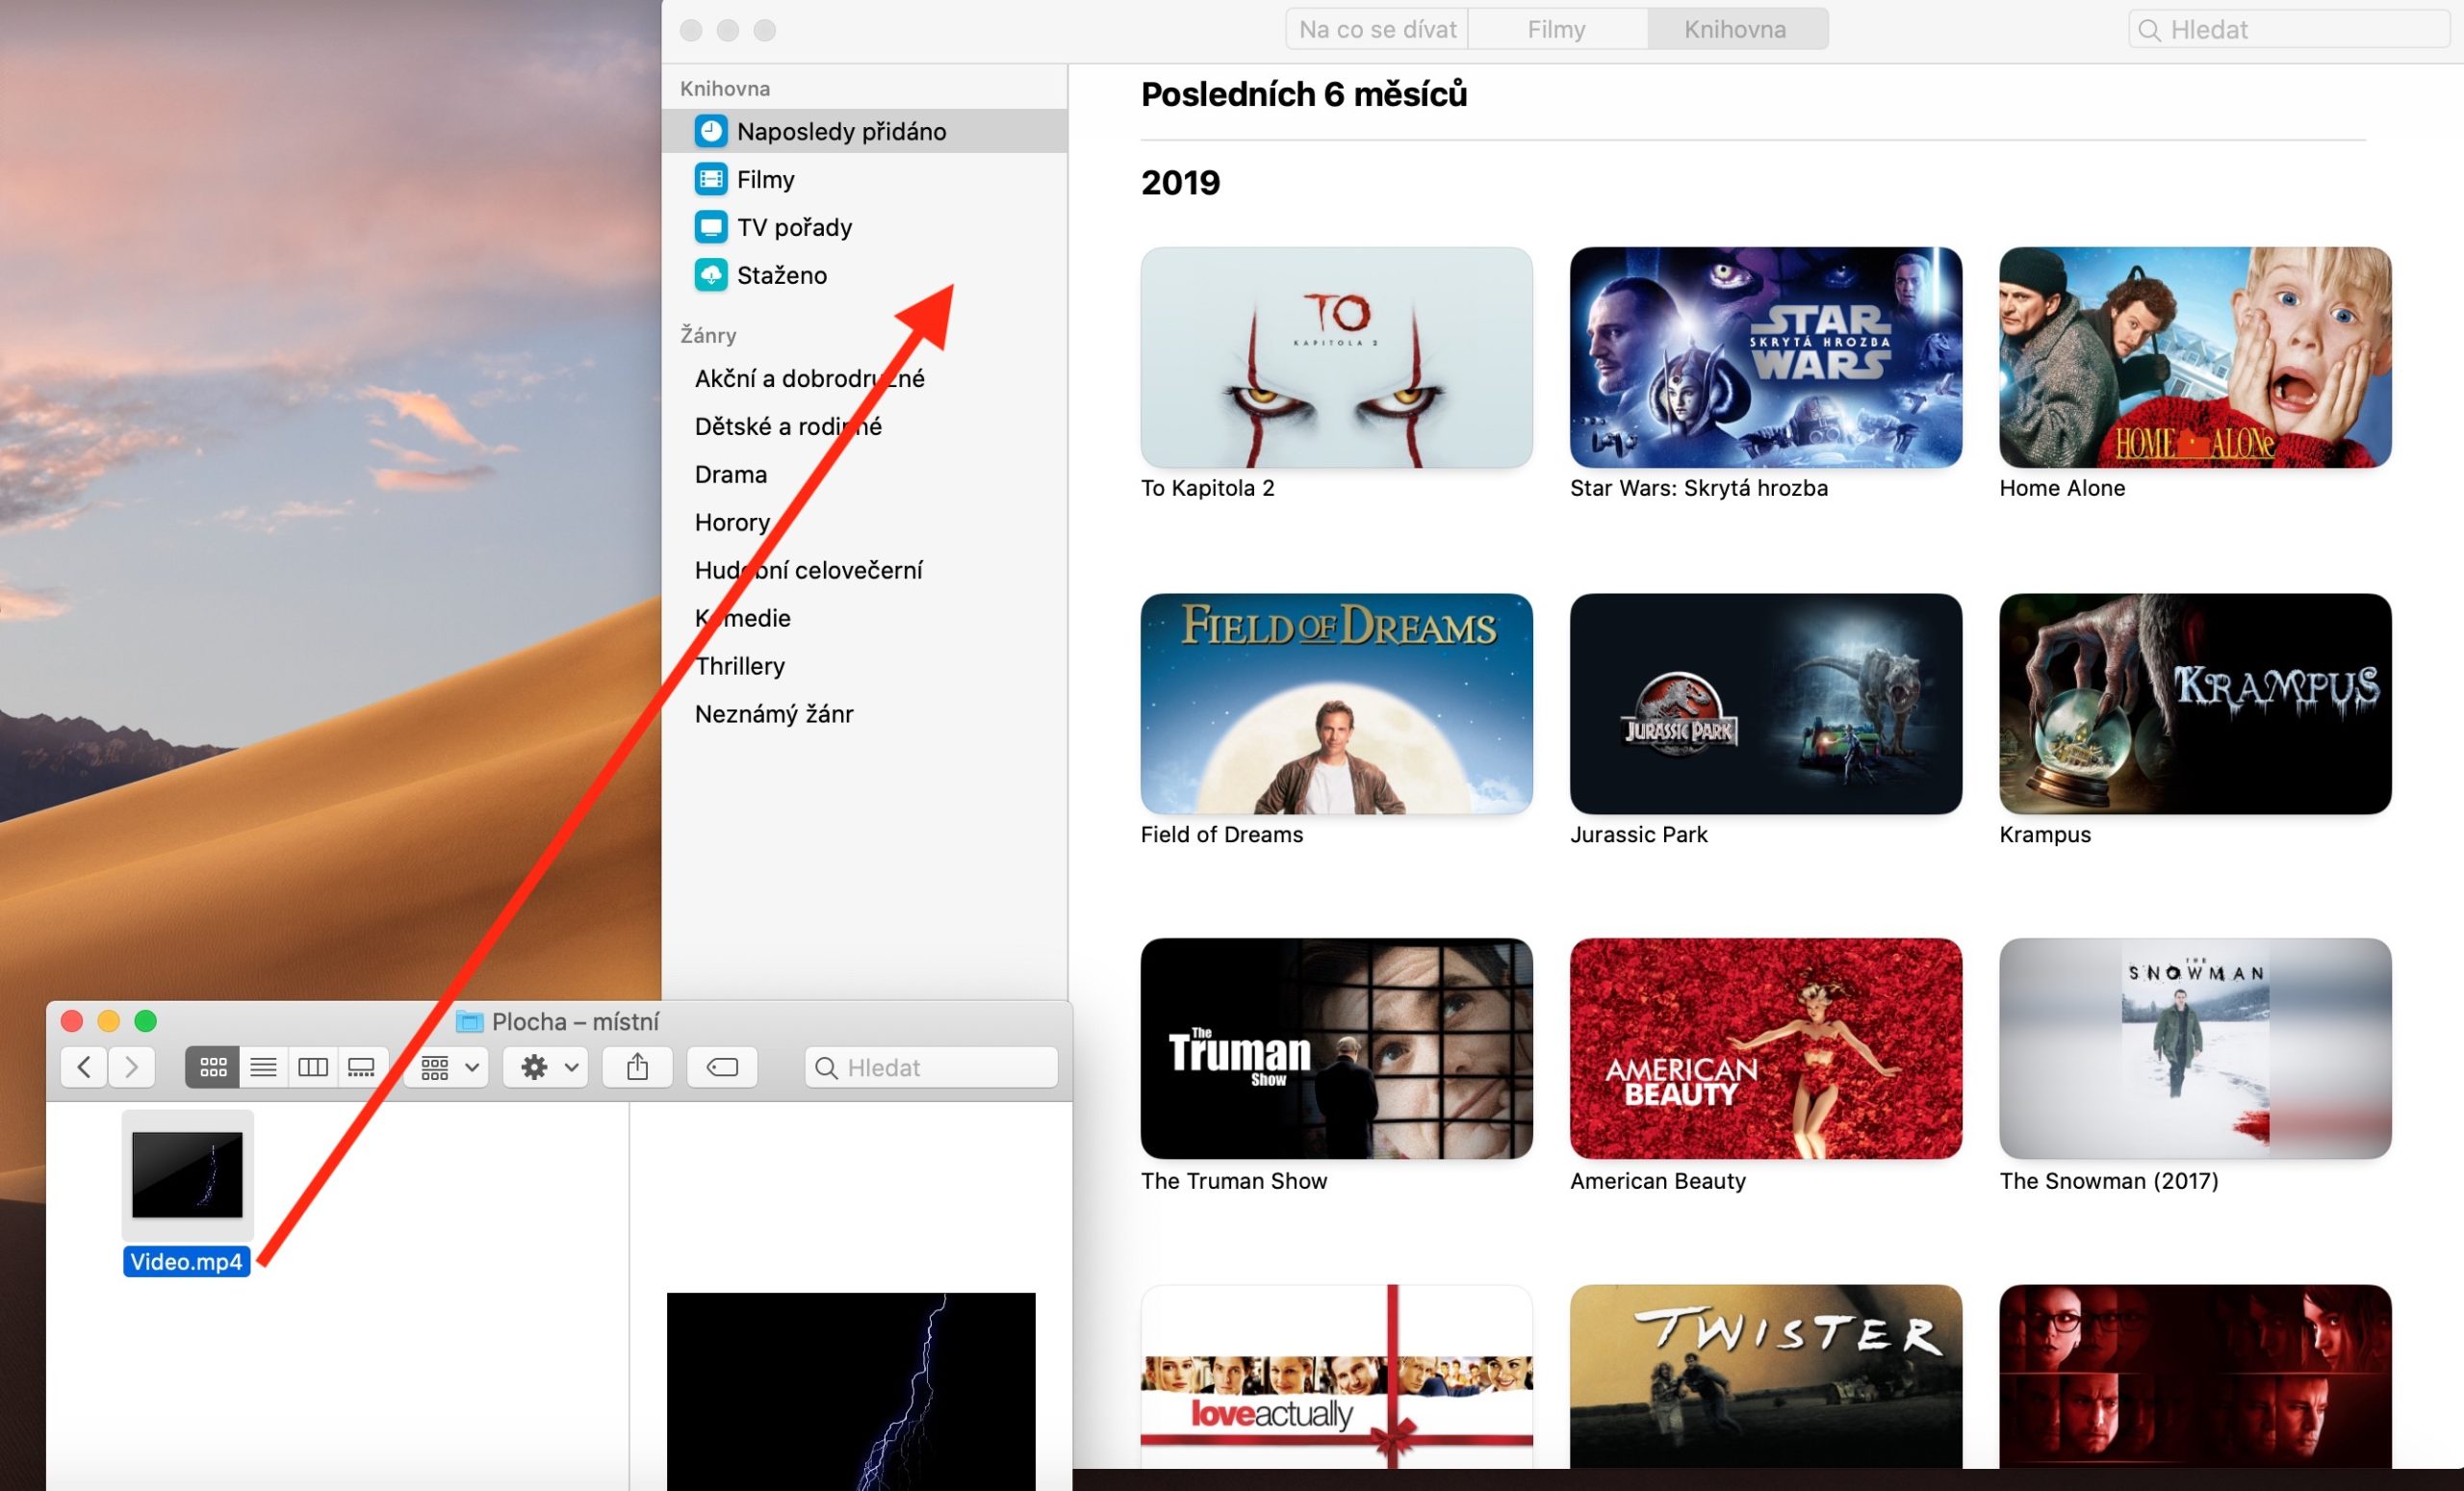Open Star Wars: Skrytá hrozba poster

point(1766,357)
